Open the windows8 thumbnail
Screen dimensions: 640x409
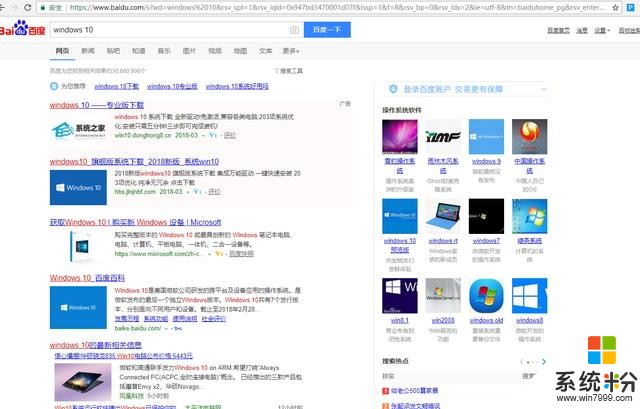pos(529,296)
